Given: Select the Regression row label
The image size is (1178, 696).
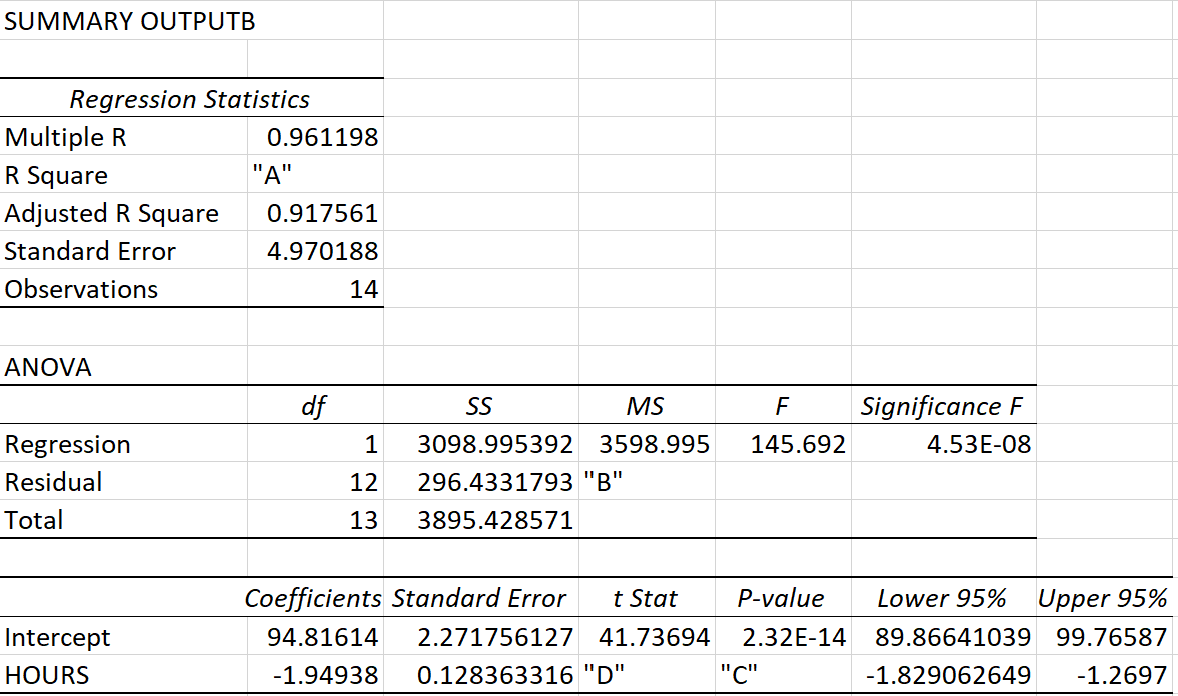Looking at the screenshot, I should (x=68, y=445).
